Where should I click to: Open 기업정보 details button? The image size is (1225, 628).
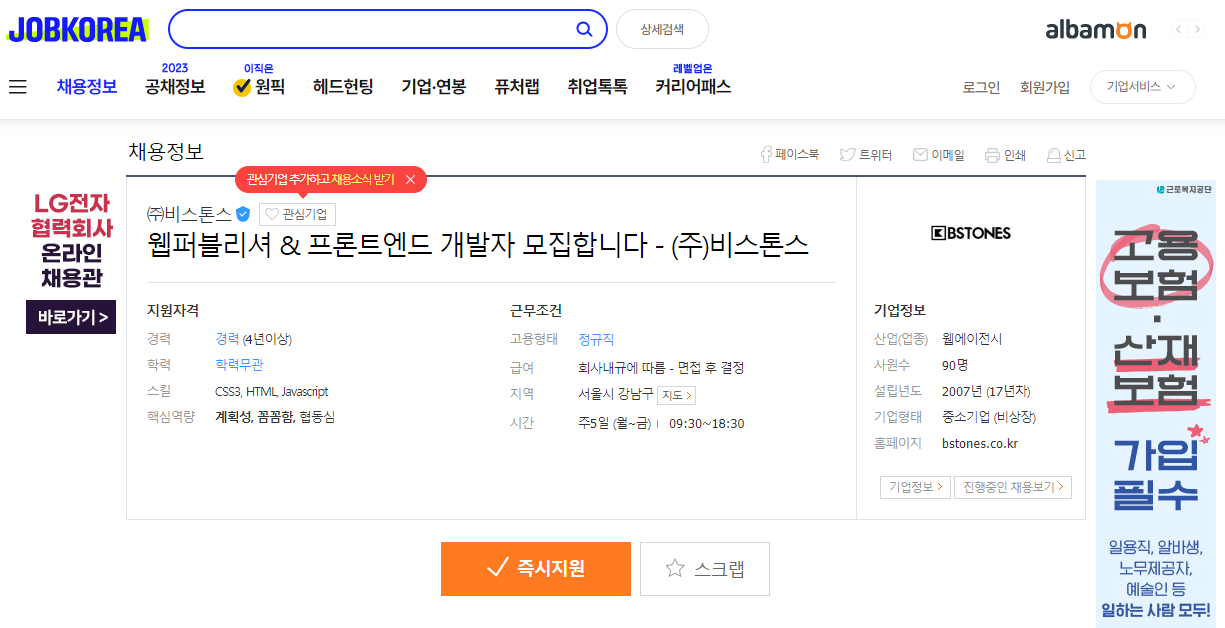[914, 487]
